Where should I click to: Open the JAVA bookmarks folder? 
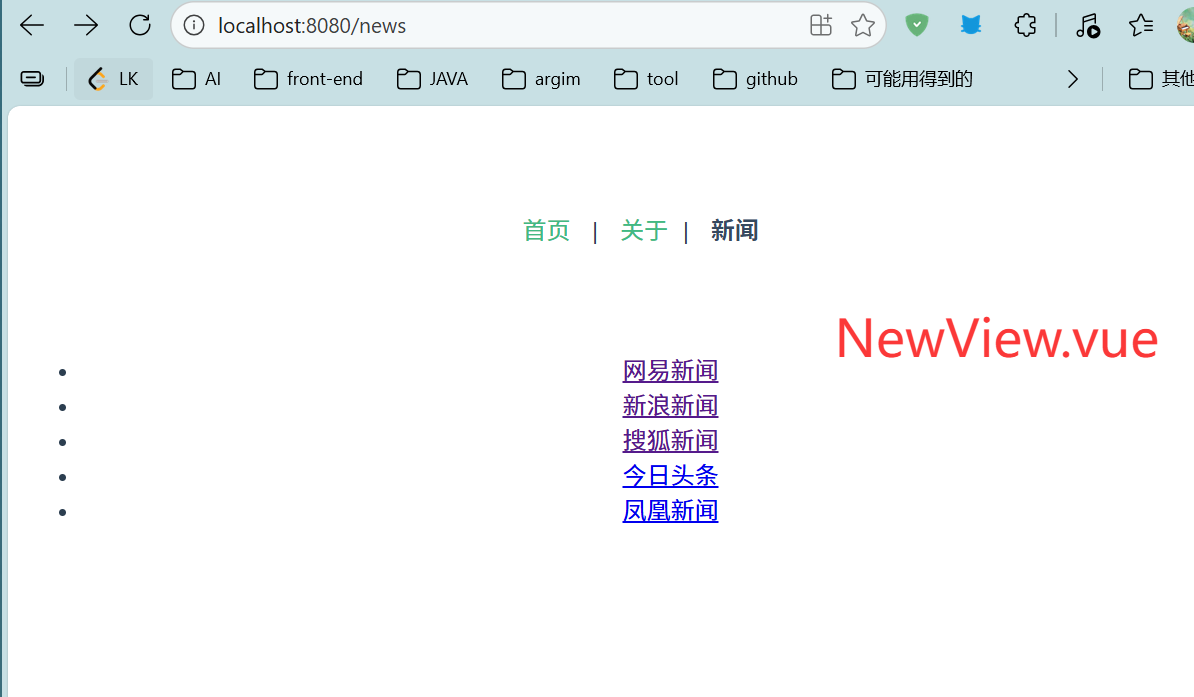(x=433, y=79)
